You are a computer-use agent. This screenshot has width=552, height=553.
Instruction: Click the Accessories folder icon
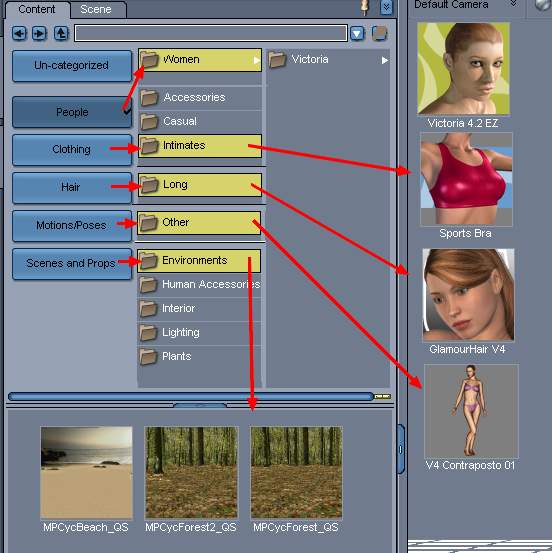(149, 98)
